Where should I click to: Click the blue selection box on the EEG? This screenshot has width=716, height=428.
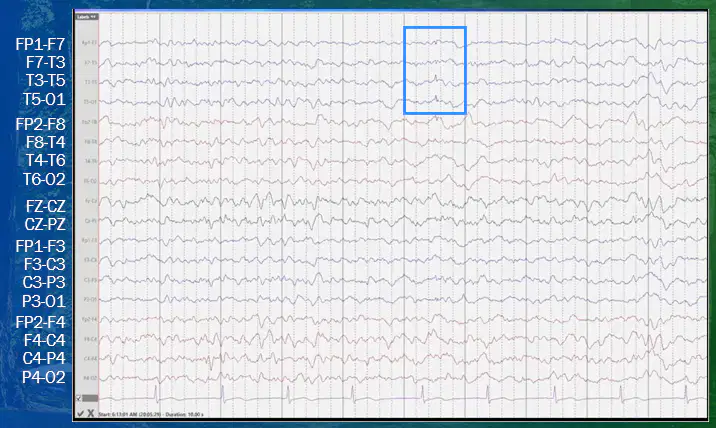435,70
